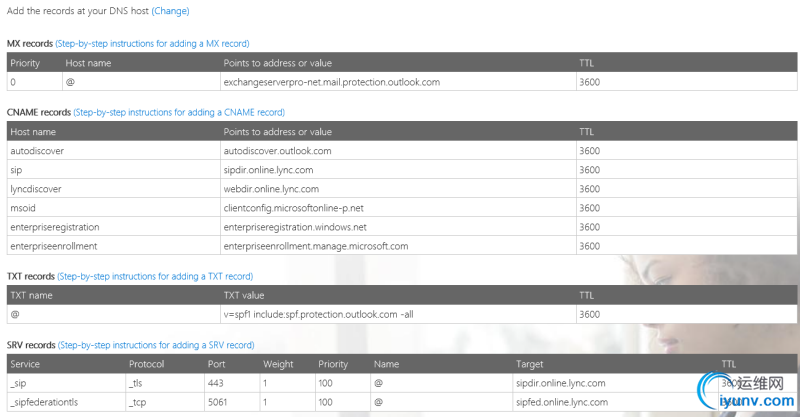Select the 3600 TTL in autodiscover row
Image resolution: width=800 pixels, height=417 pixels.
tap(590, 151)
